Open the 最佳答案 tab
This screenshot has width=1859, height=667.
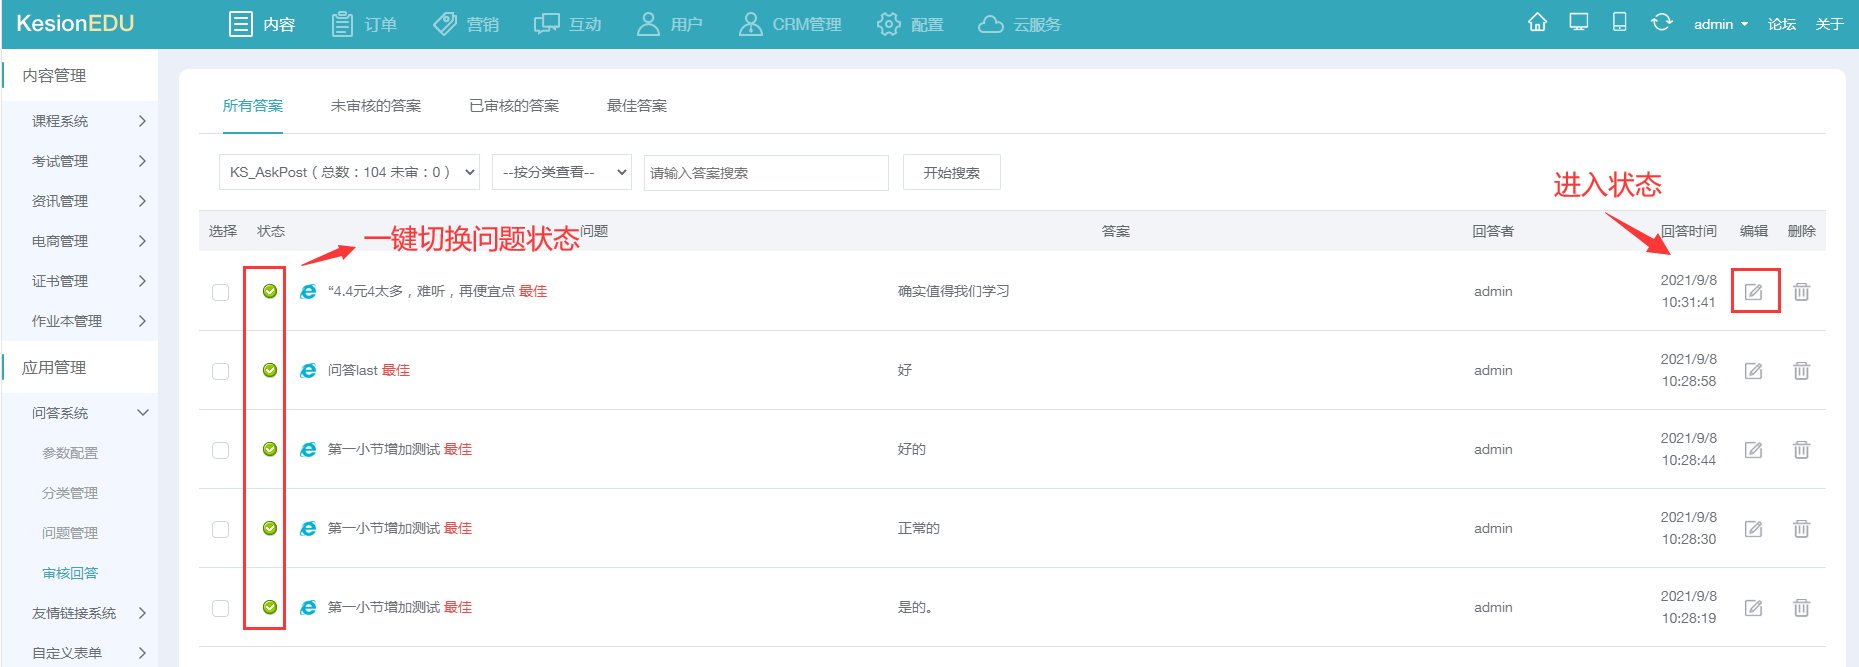click(636, 106)
